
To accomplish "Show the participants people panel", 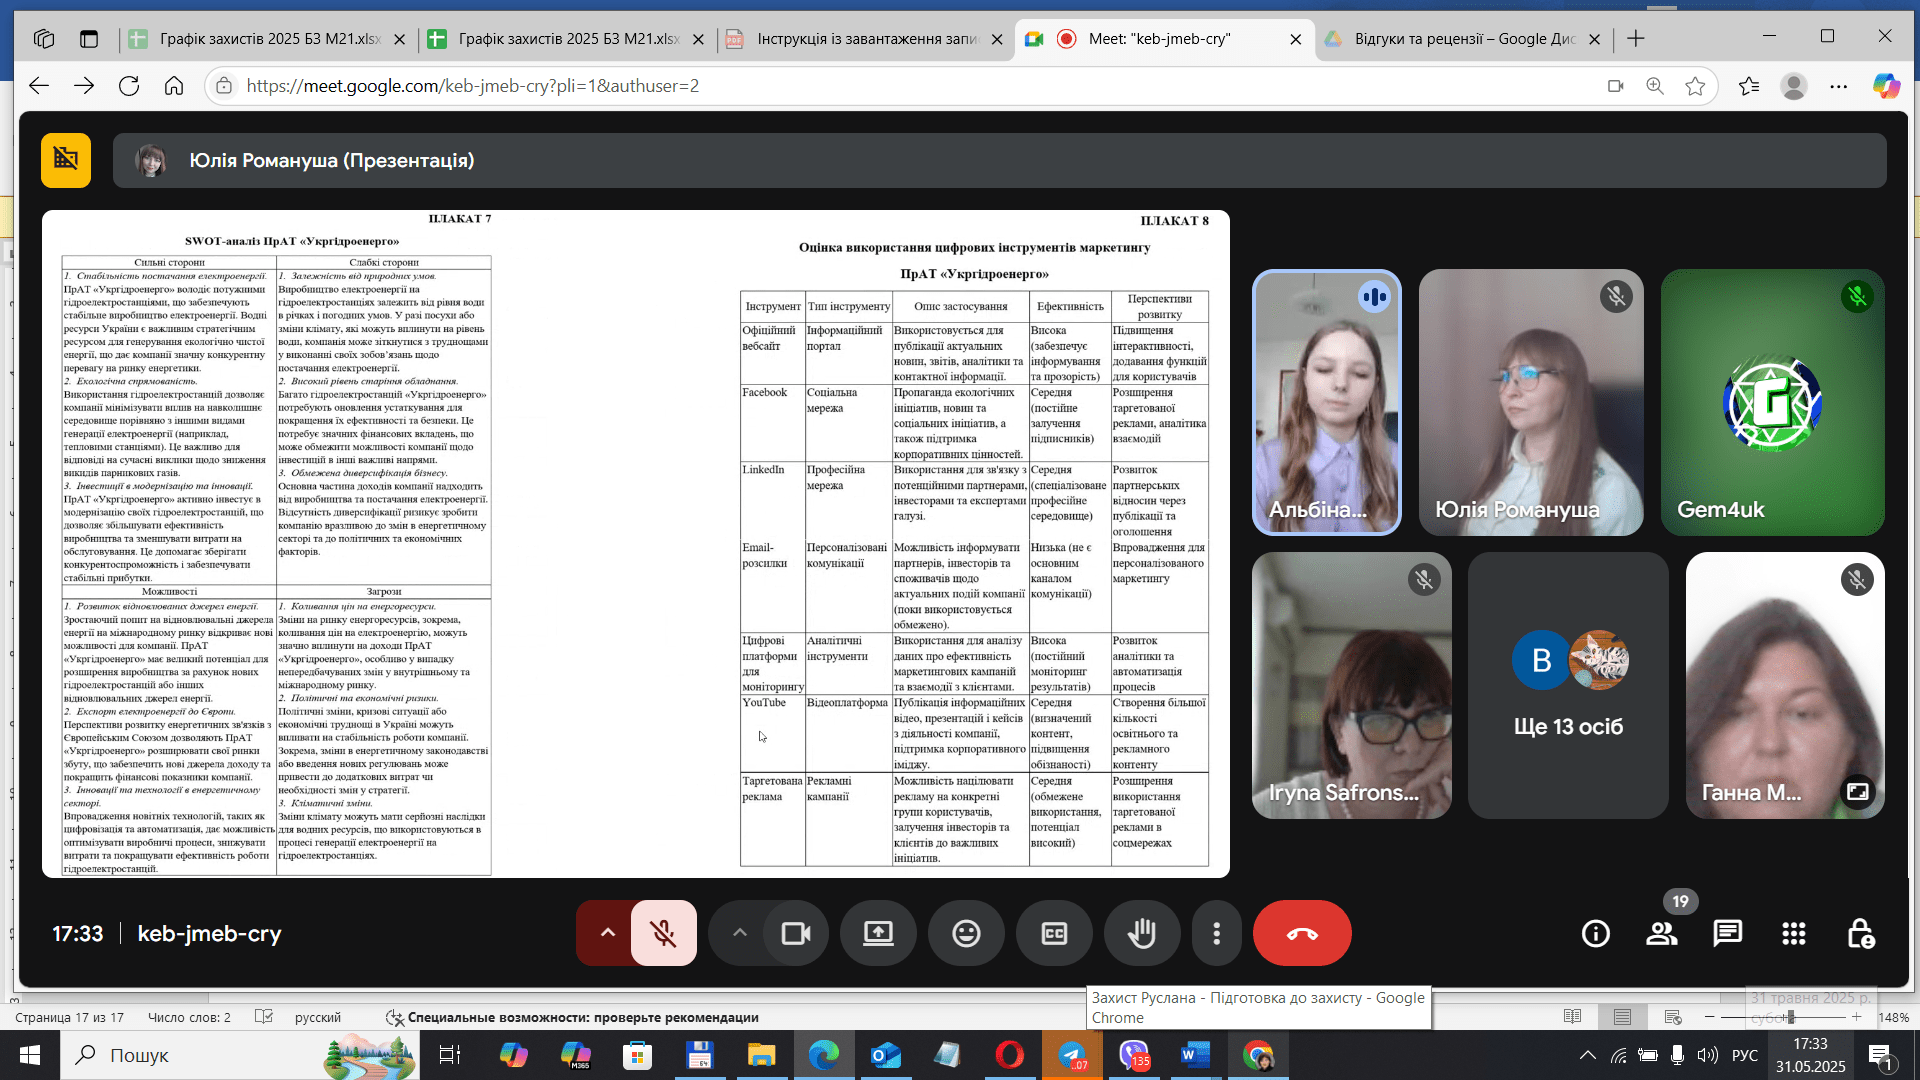I will point(1662,933).
